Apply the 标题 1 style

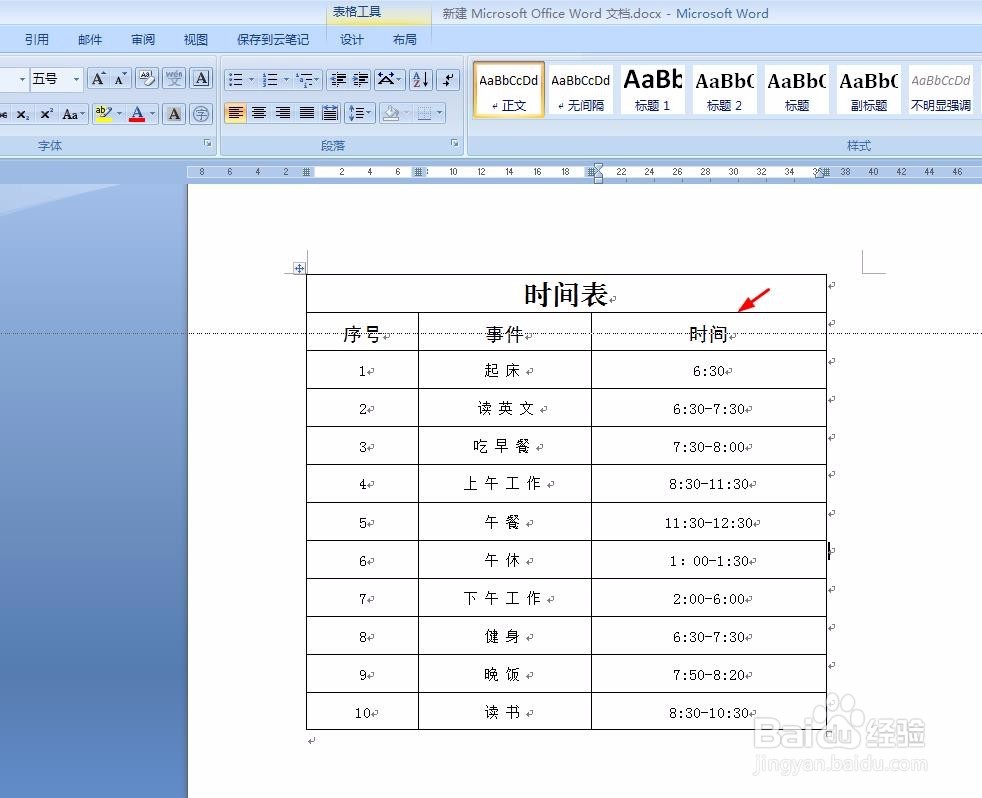click(652, 90)
